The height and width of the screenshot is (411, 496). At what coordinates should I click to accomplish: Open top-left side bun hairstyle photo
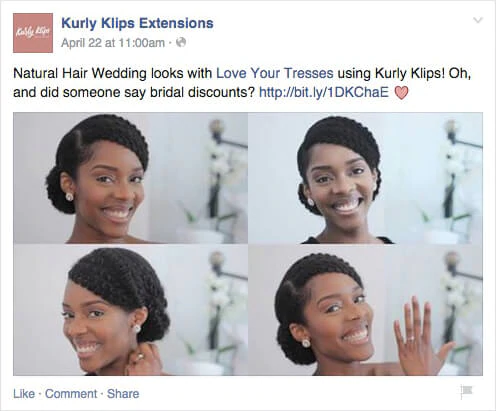click(x=130, y=178)
